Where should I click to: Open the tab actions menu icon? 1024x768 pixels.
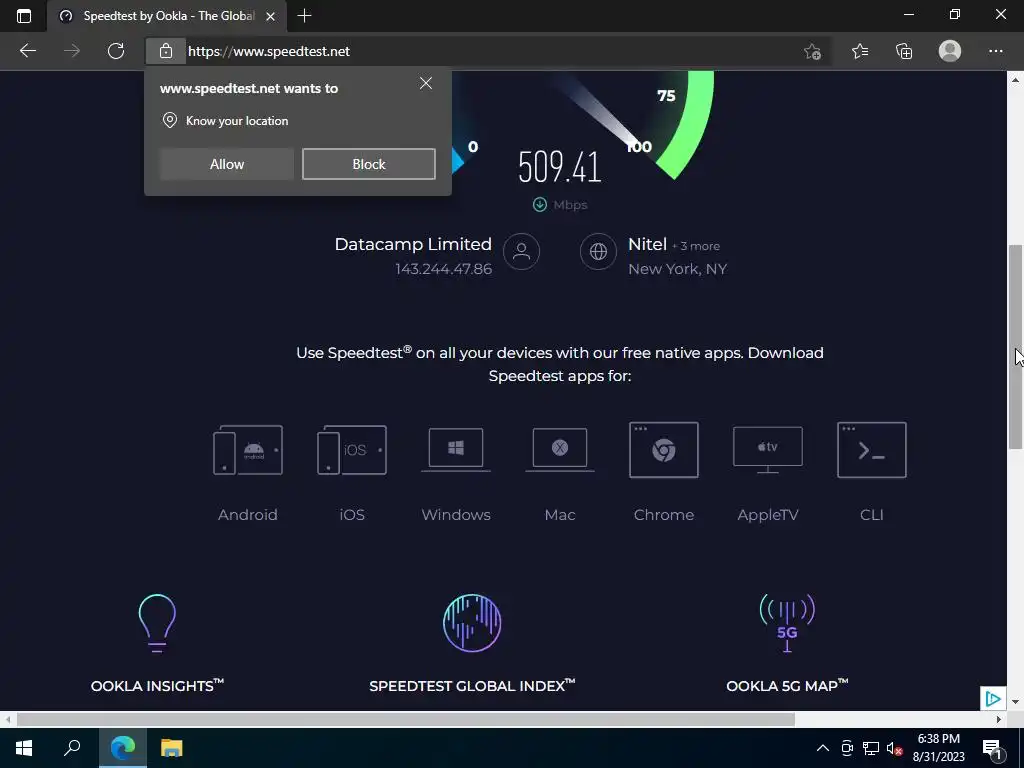[24, 16]
